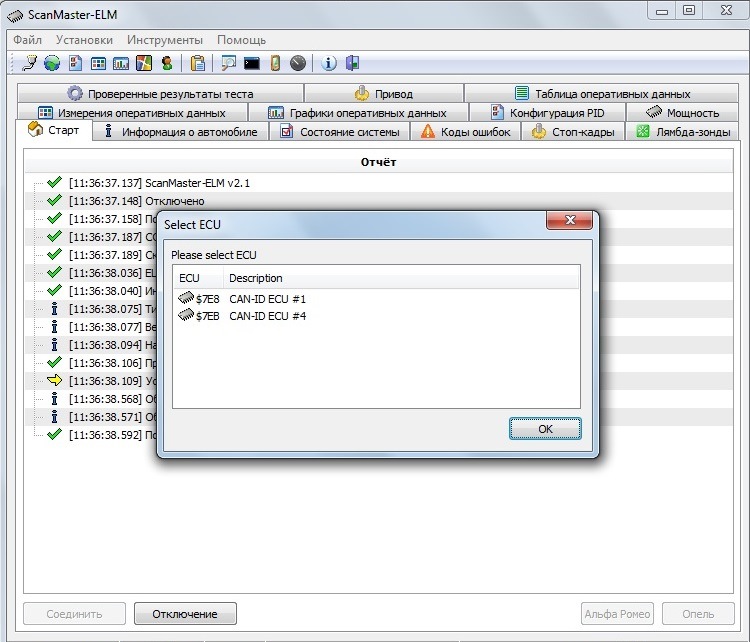
Task: Click the Description column header
Action: (x=401, y=278)
